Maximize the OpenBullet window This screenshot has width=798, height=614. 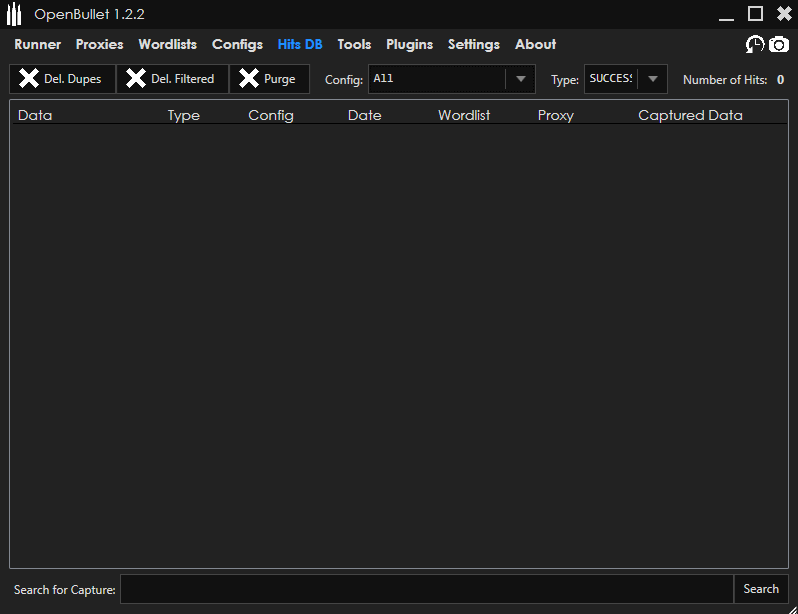pos(755,14)
